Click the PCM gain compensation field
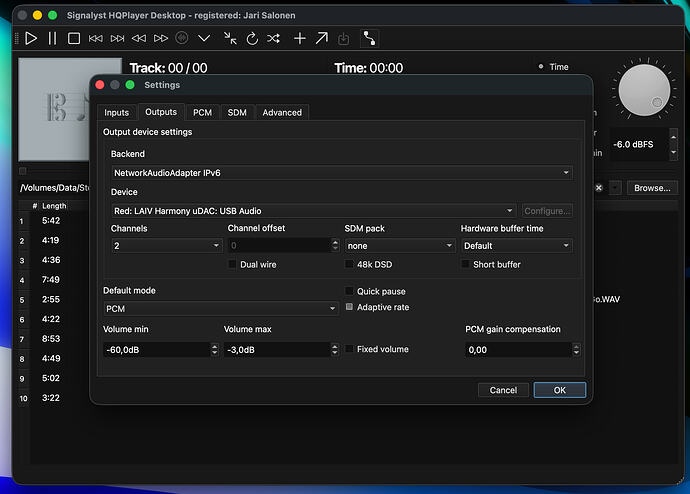Viewport: 690px width, 494px height. [518, 350]
